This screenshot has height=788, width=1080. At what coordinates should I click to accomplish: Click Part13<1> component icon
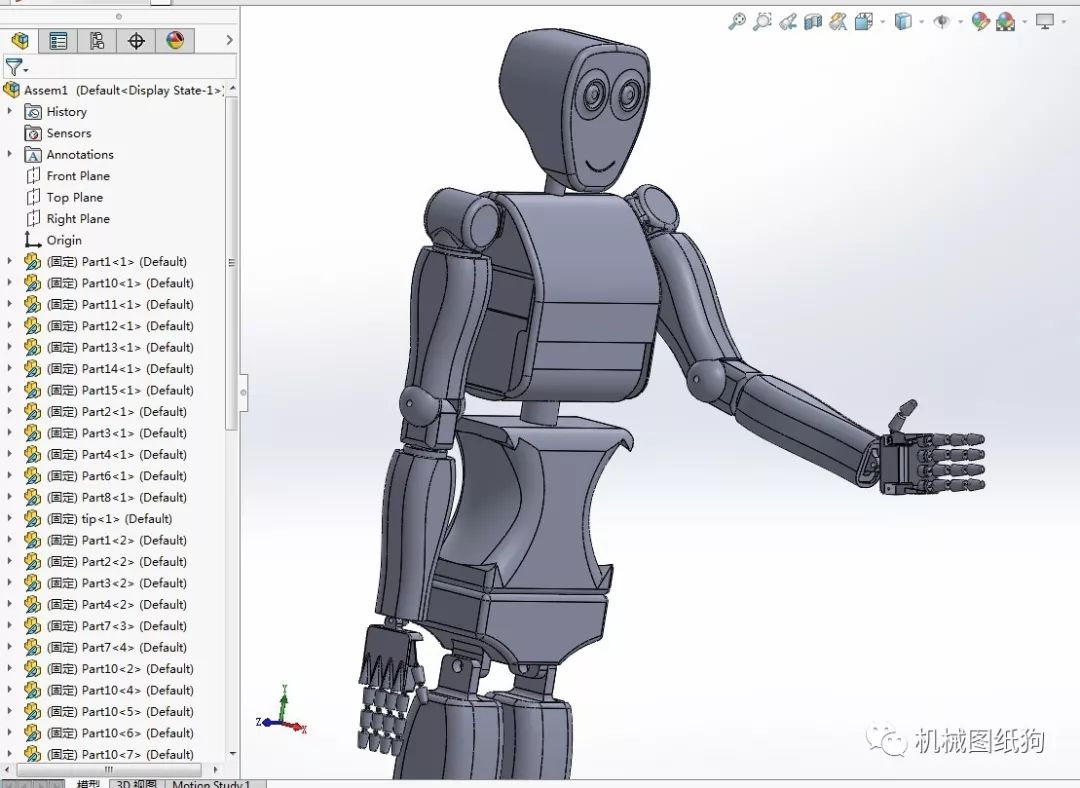32,346
